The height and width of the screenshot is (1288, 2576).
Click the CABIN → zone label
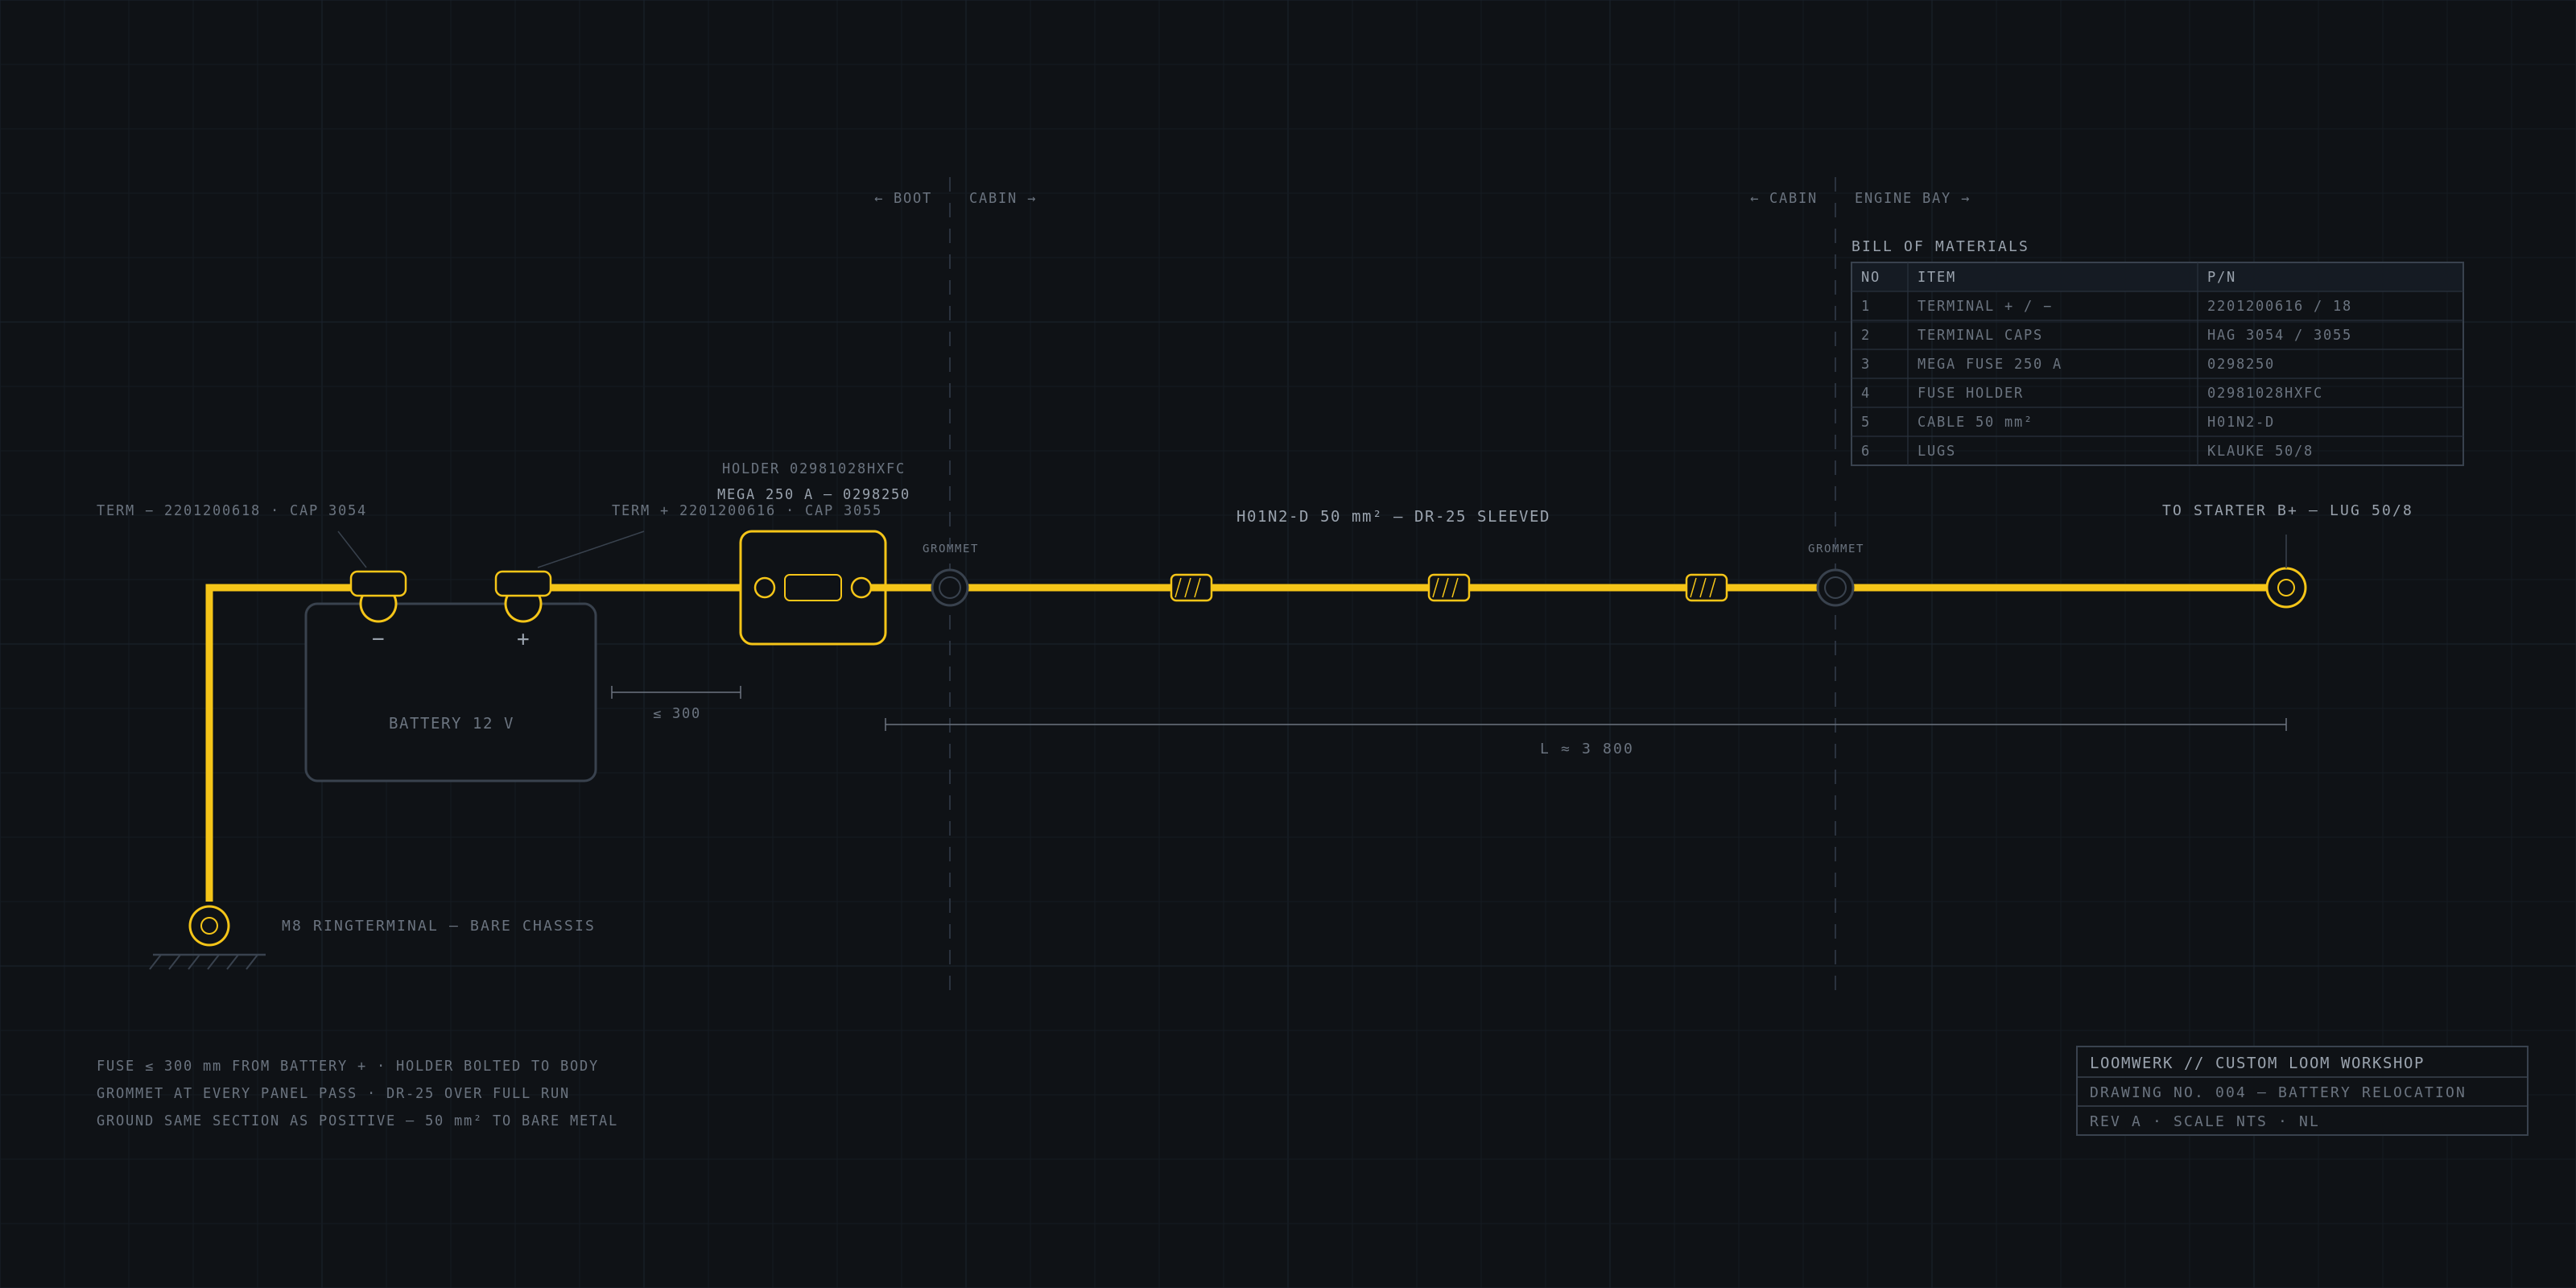[x=1002, y=198]
